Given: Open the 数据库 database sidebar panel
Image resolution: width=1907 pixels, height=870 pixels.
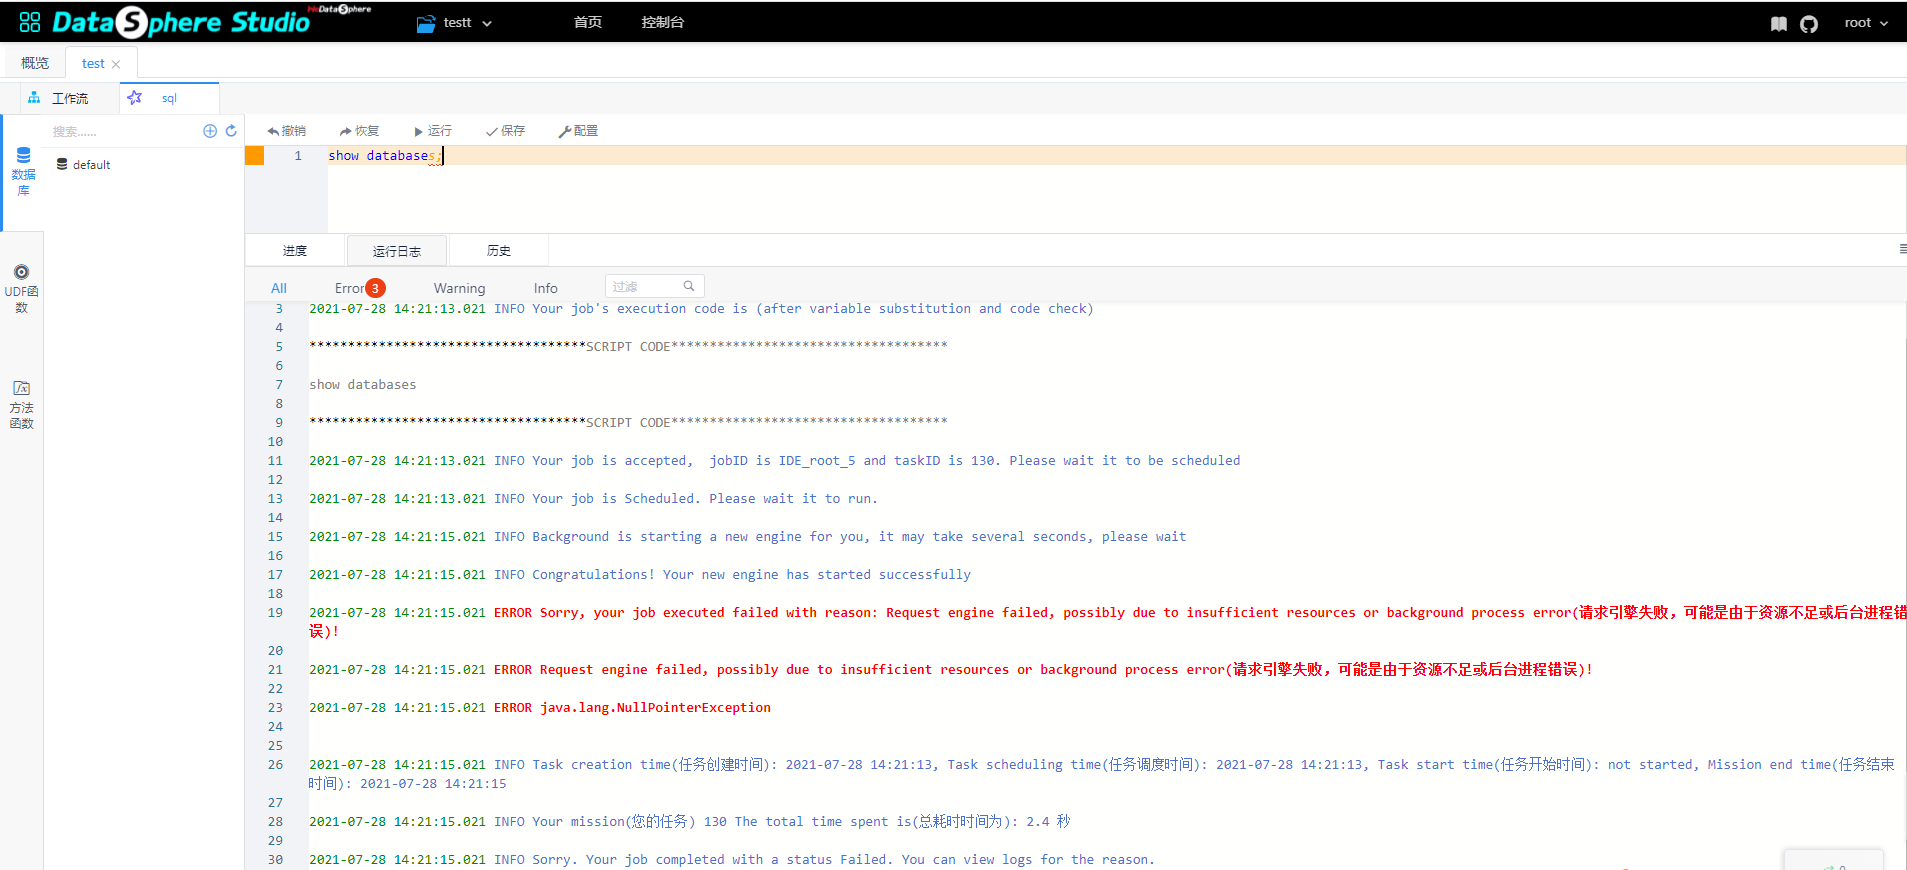Looking at the screenshot, I should (x=23, y=171).
